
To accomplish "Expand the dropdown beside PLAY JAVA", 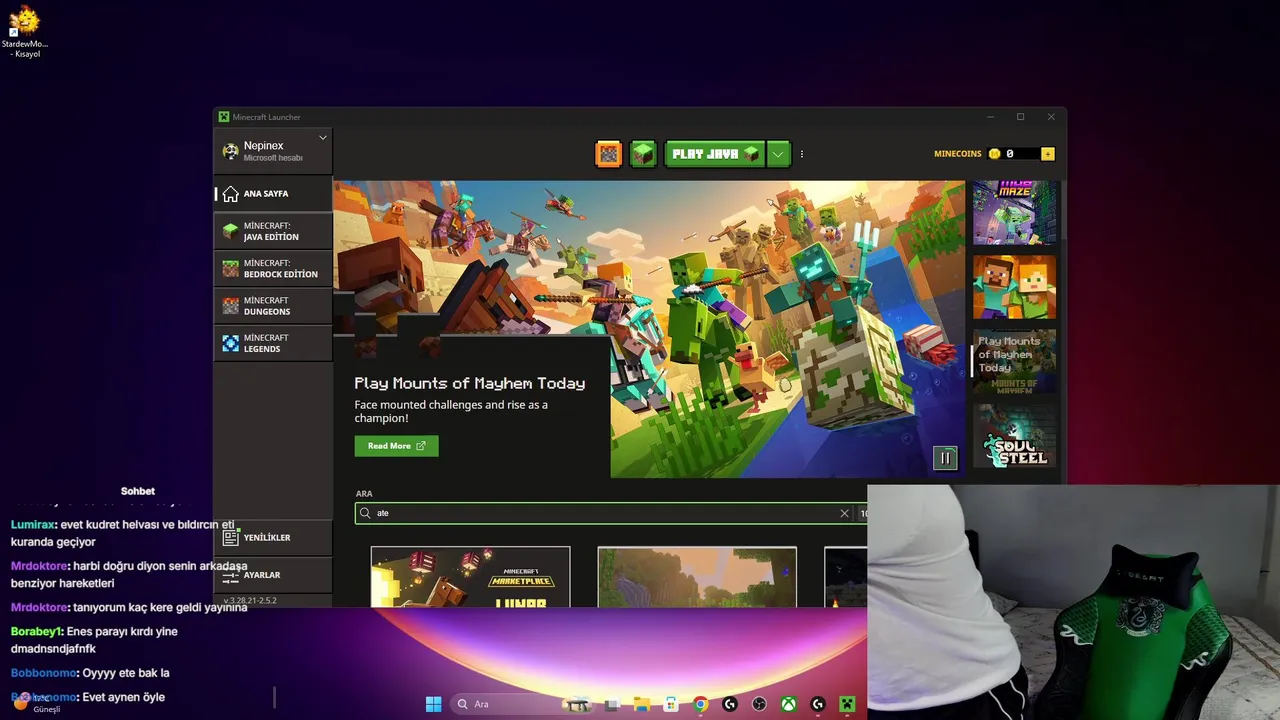I will tap(779, 154).
